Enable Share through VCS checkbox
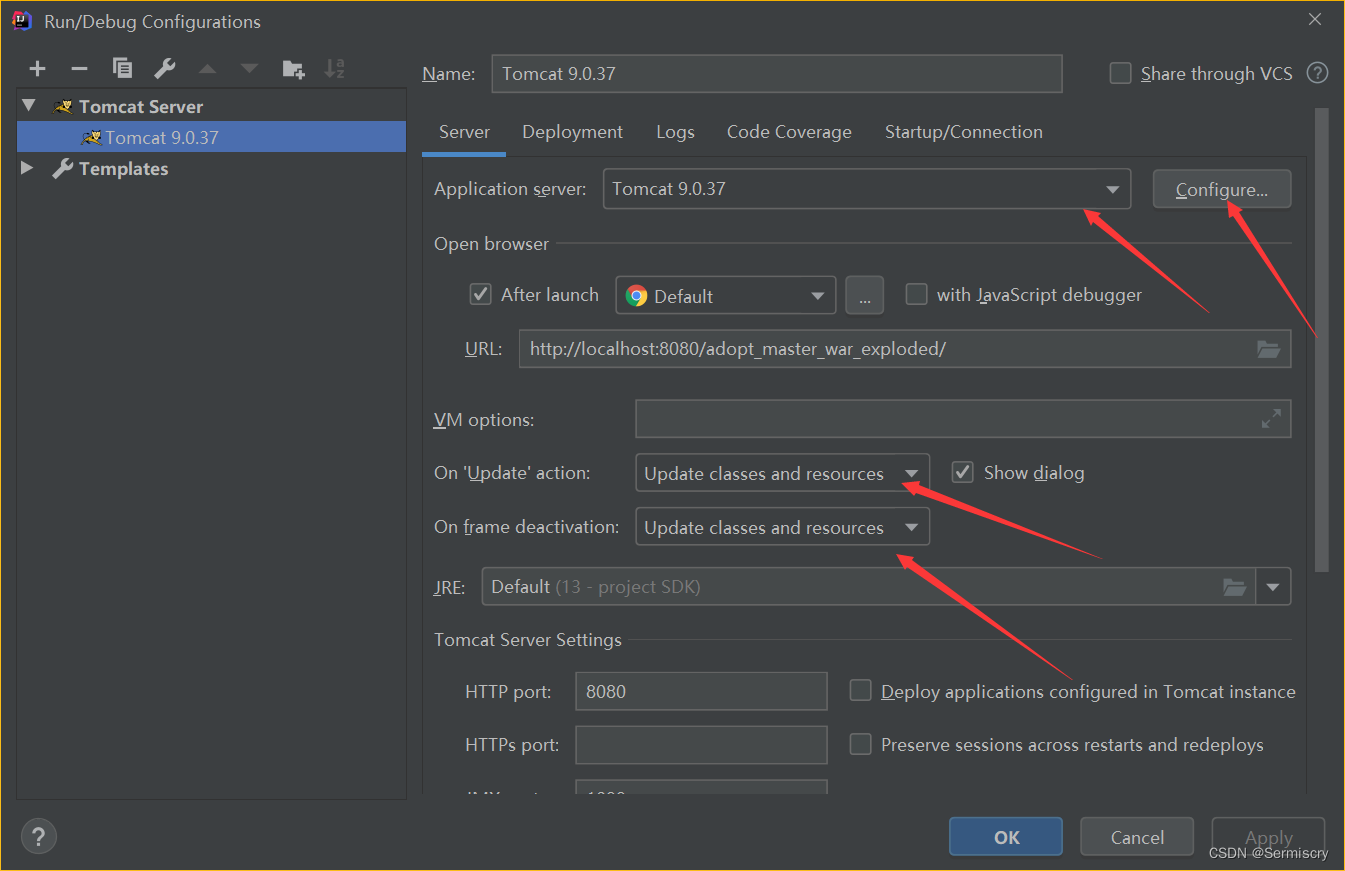 (1121, 73)
